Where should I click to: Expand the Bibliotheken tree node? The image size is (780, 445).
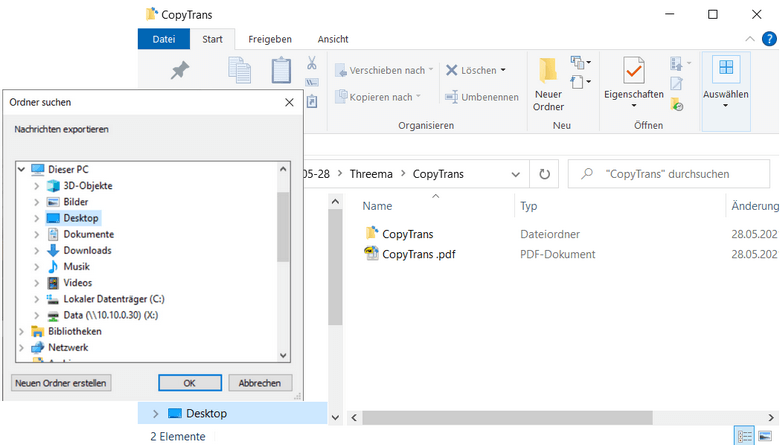[x=21, y=331]
